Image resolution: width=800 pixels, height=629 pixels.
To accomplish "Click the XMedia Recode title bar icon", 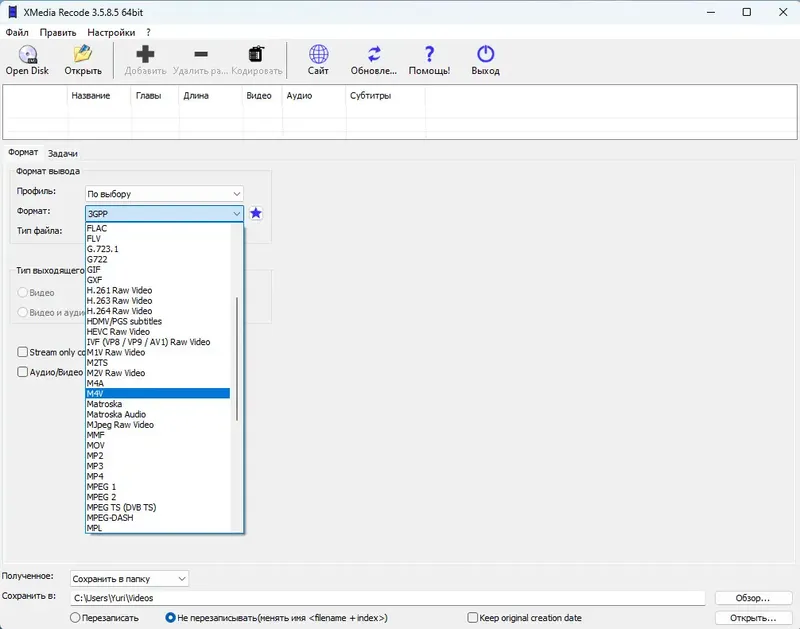I will pyautogui.click(x=13, y=12).
